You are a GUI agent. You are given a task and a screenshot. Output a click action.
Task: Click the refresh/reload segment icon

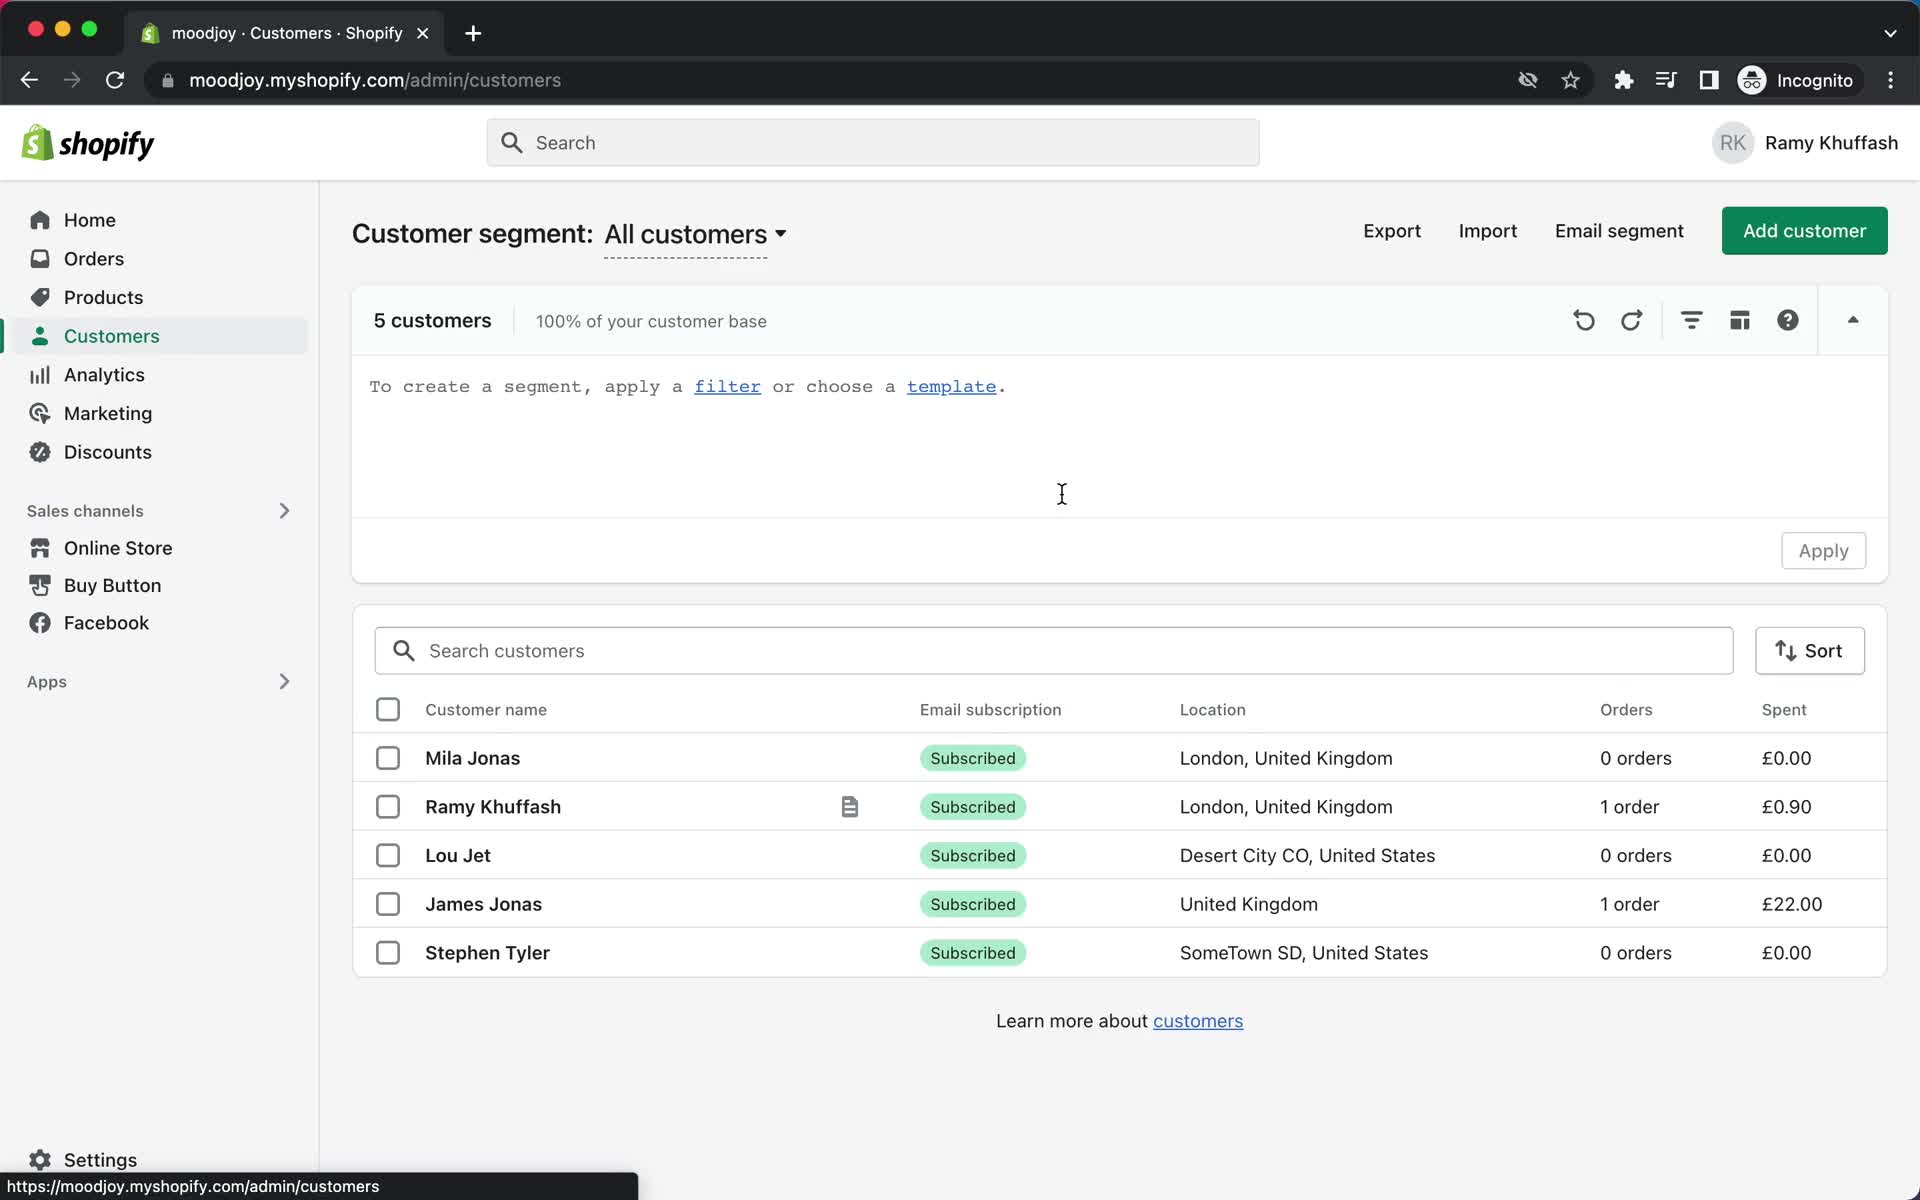point(1631,321)
